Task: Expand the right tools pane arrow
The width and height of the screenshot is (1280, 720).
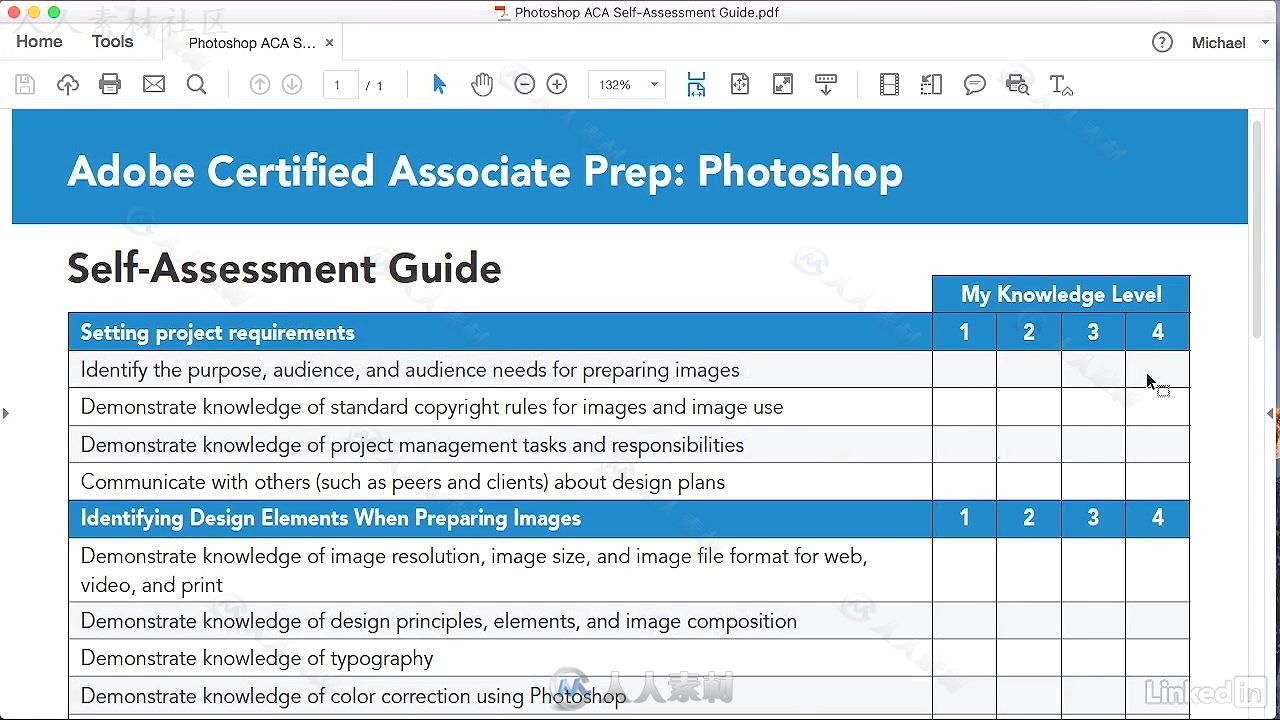Action: pyautogui.click(x=1271, y=413)
